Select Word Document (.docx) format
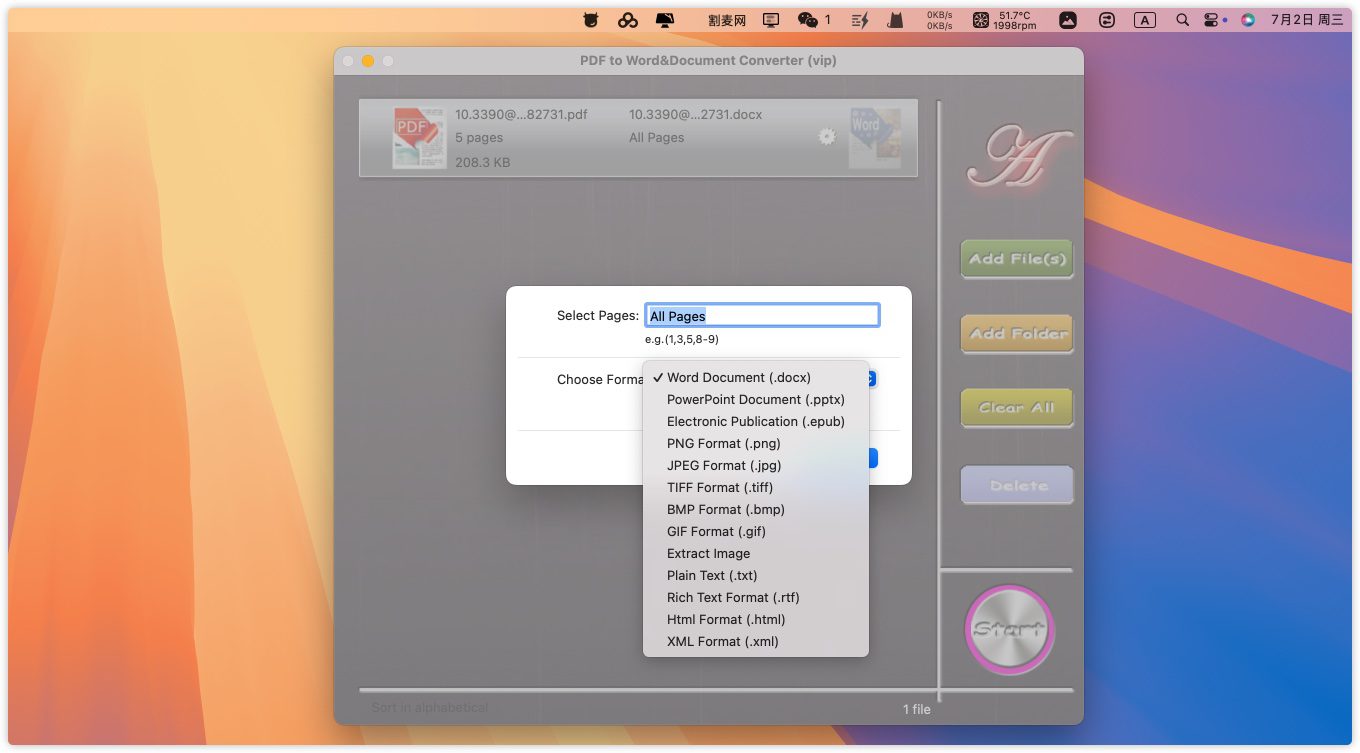1360x753 pixels. [x=756, y=378]
